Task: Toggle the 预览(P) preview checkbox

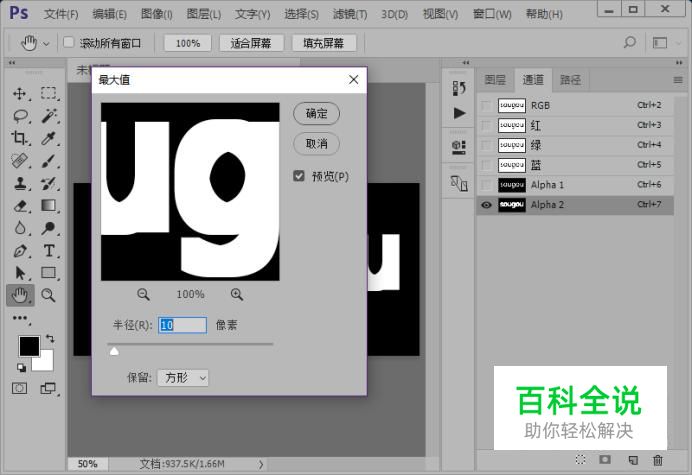Action: coord(299,176)
